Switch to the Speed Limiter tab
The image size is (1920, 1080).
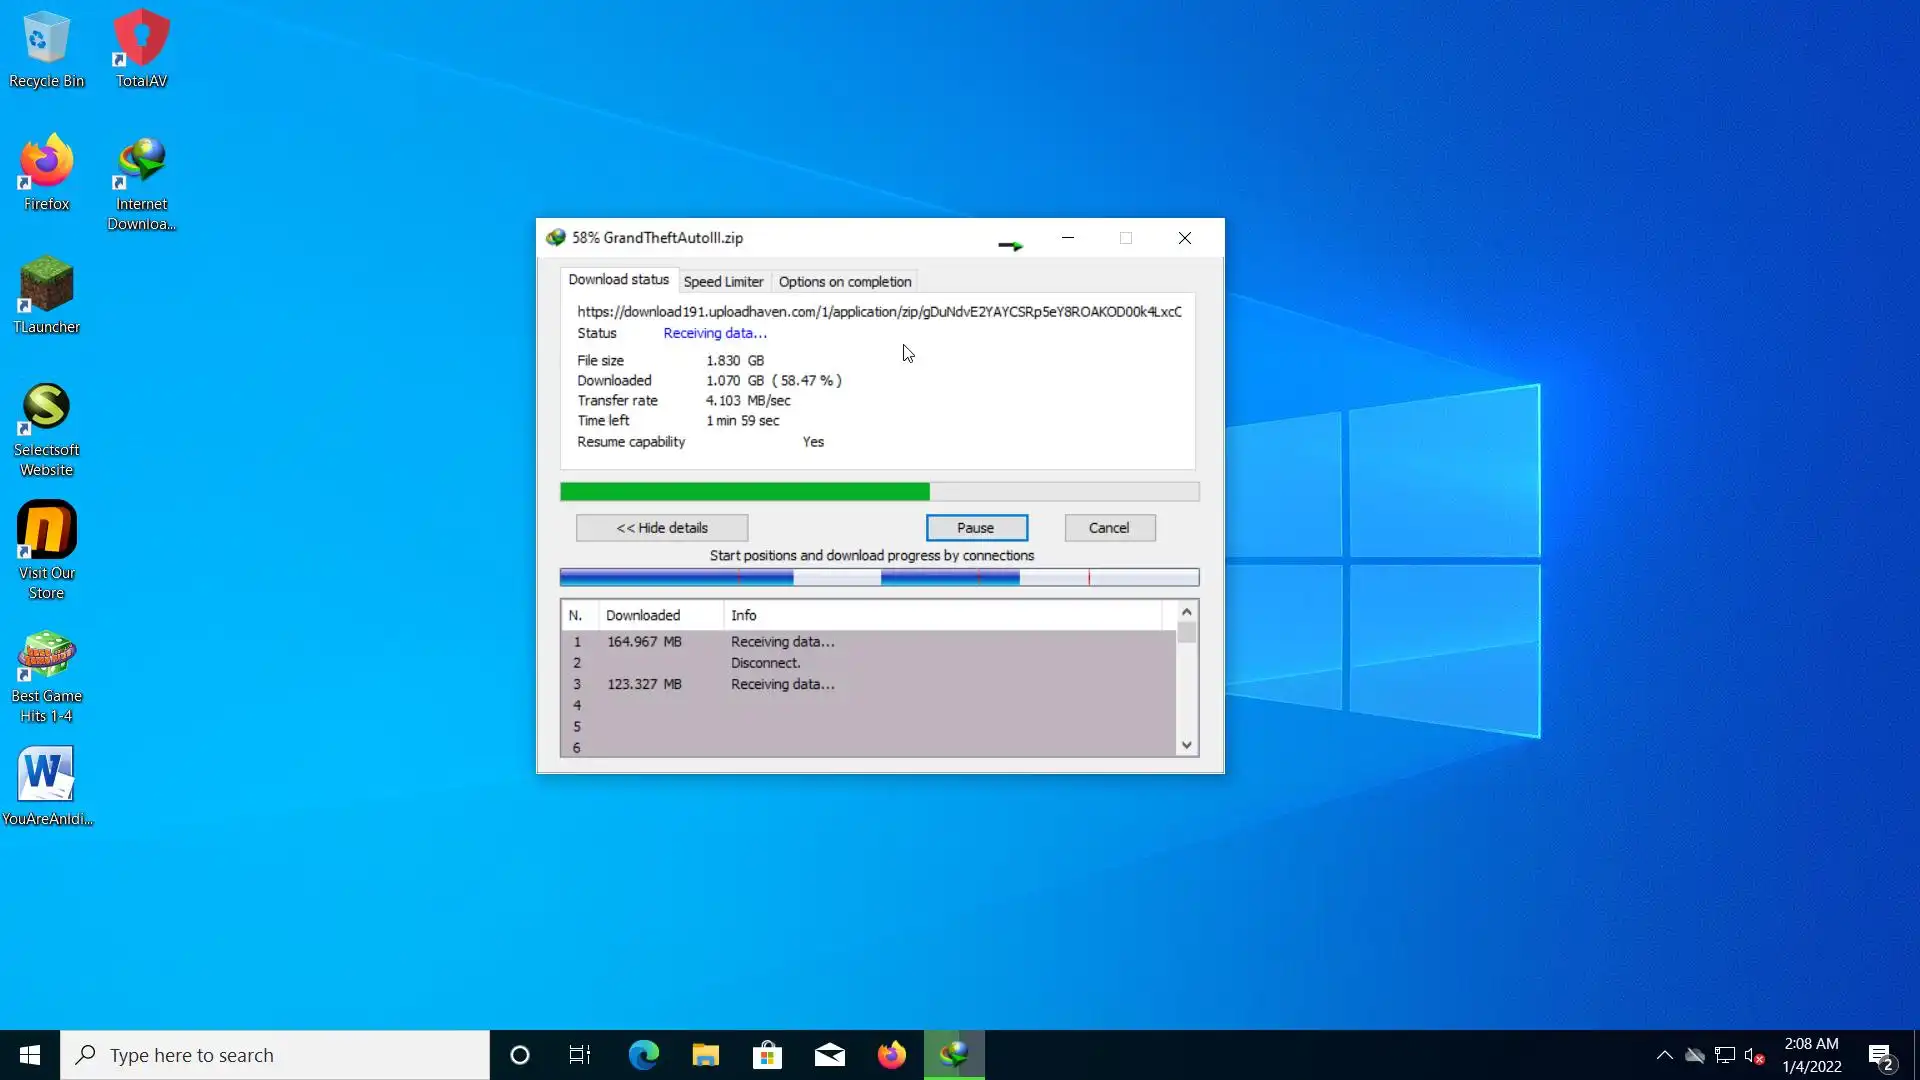point(723,282)
